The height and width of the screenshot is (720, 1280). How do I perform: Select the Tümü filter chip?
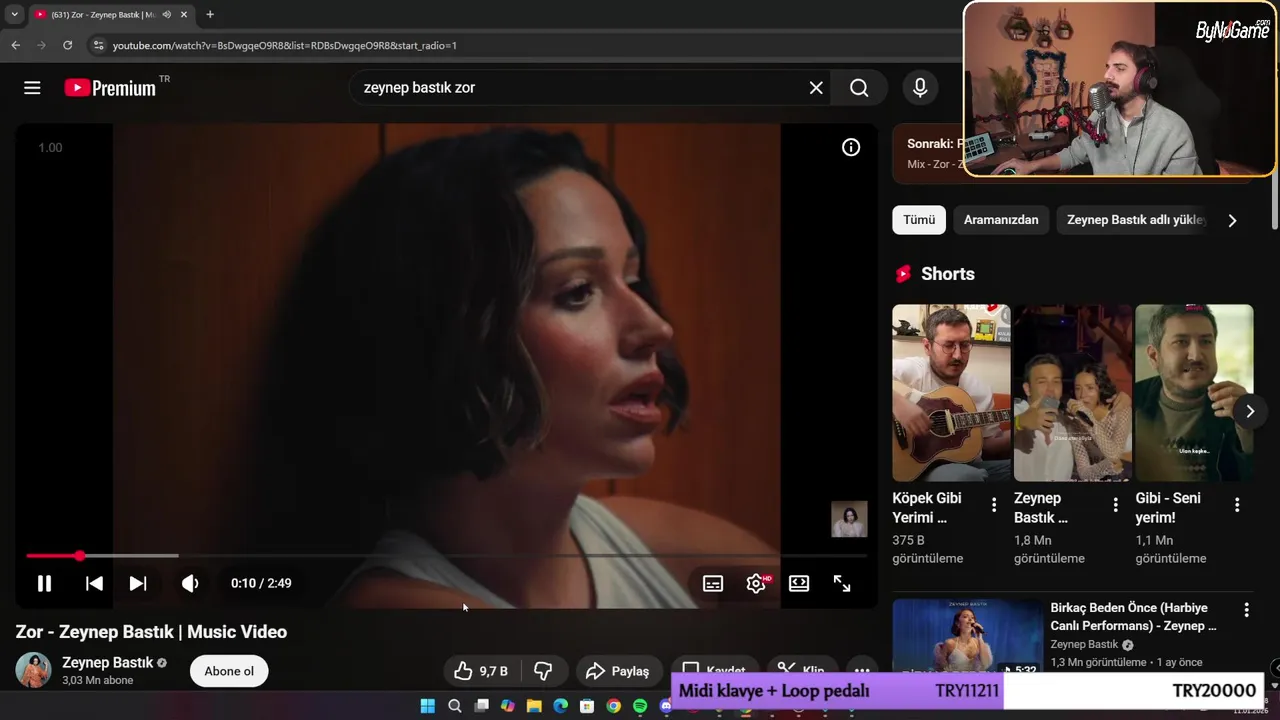(919, 220)
